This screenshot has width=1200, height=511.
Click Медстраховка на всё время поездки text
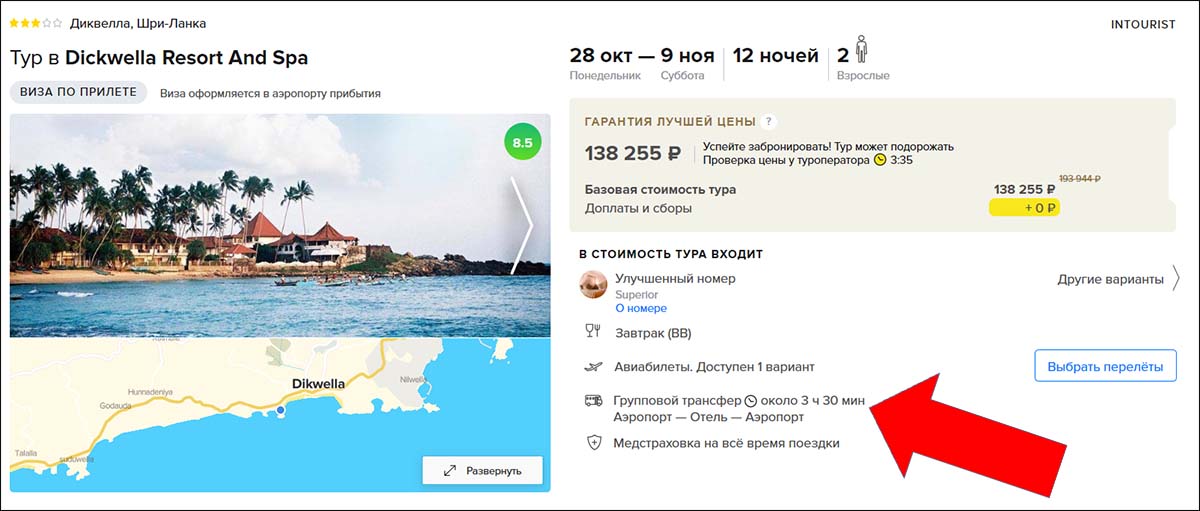tap(727, 443)
